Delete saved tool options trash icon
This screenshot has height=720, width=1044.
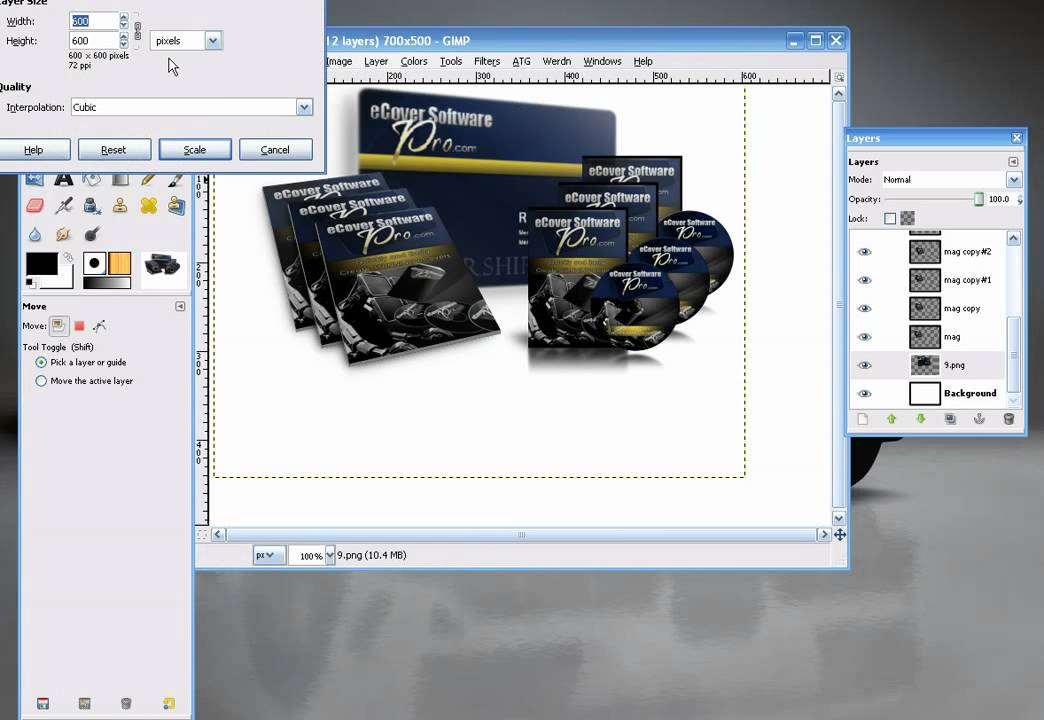tap(126, 703)
